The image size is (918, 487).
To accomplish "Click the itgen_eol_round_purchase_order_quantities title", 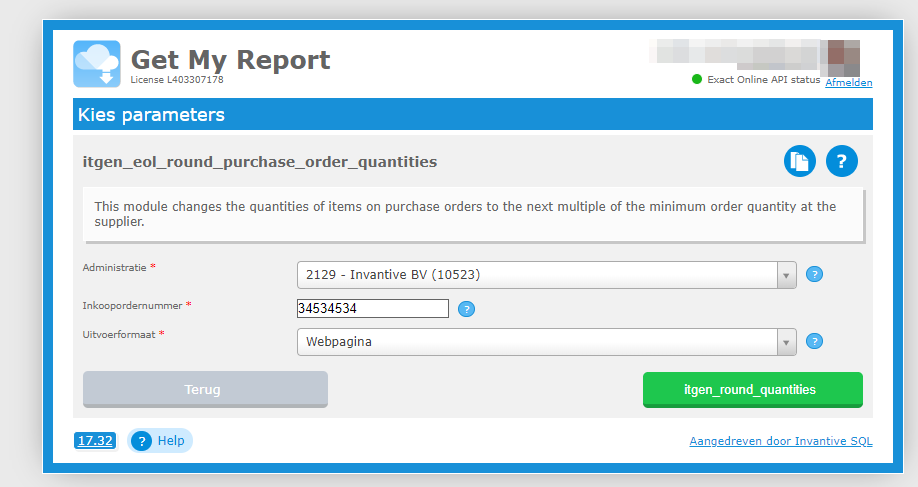I will 260,162.
